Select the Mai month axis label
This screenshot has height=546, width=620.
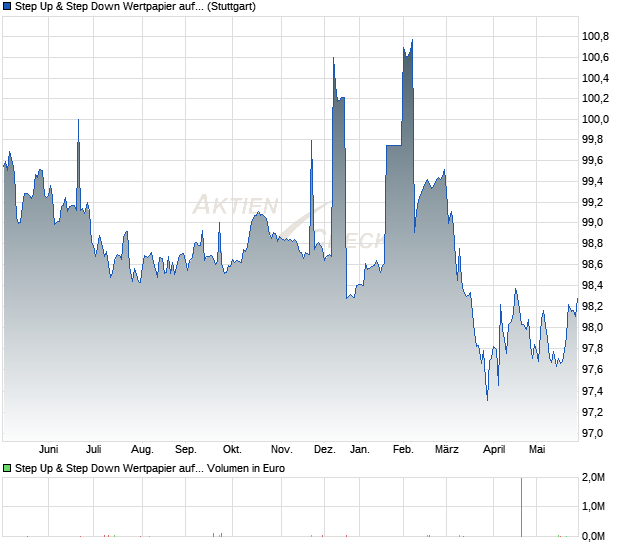(537, 450)
